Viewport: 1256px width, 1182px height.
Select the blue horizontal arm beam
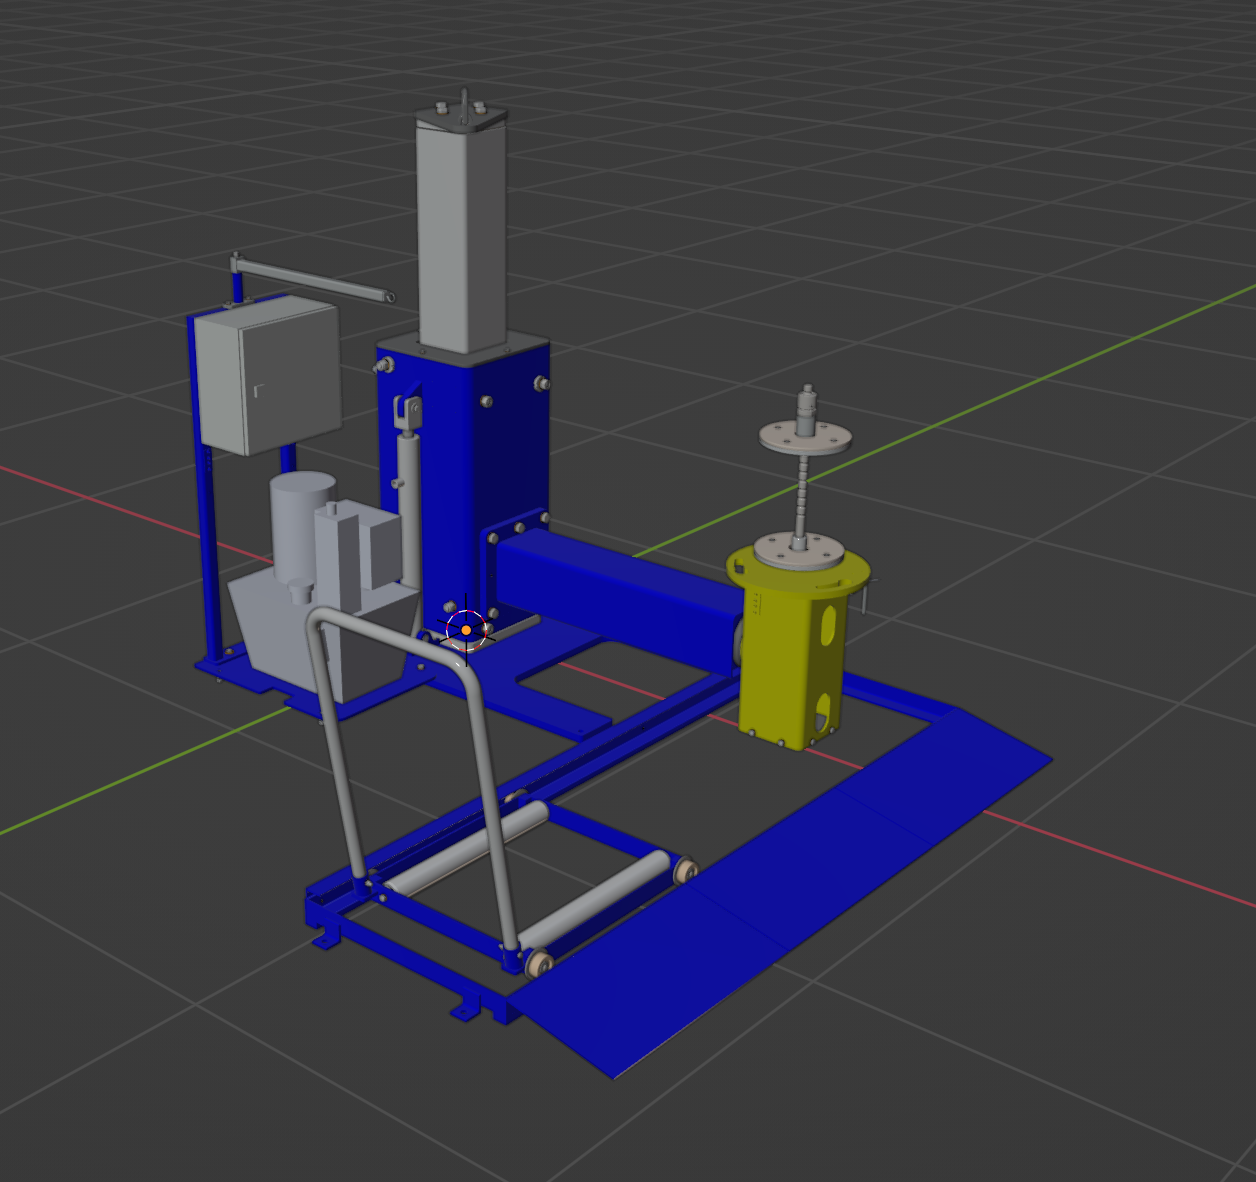[620, 590]
